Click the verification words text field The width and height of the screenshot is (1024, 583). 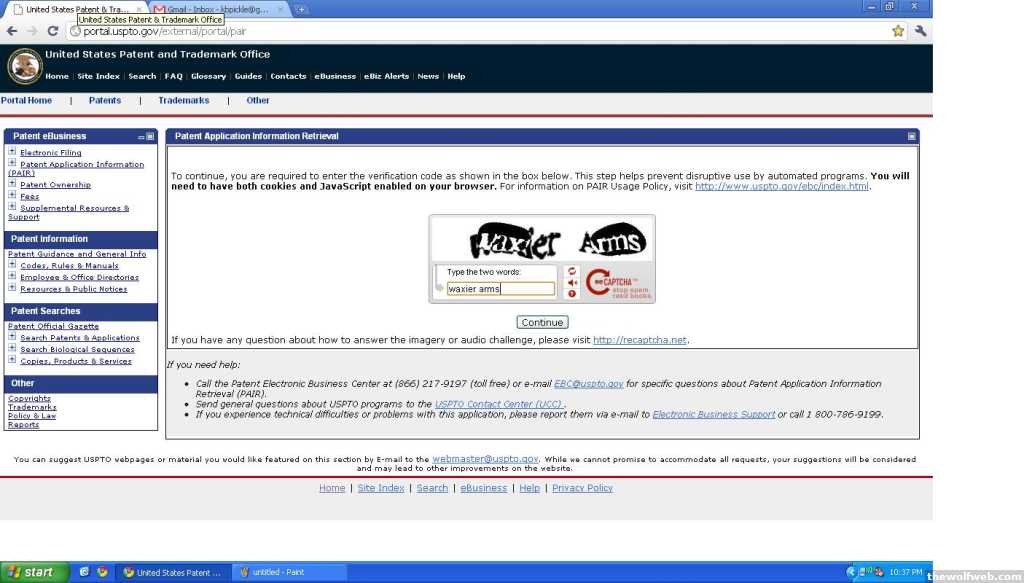pyautogui.click(x=500, y=289)
